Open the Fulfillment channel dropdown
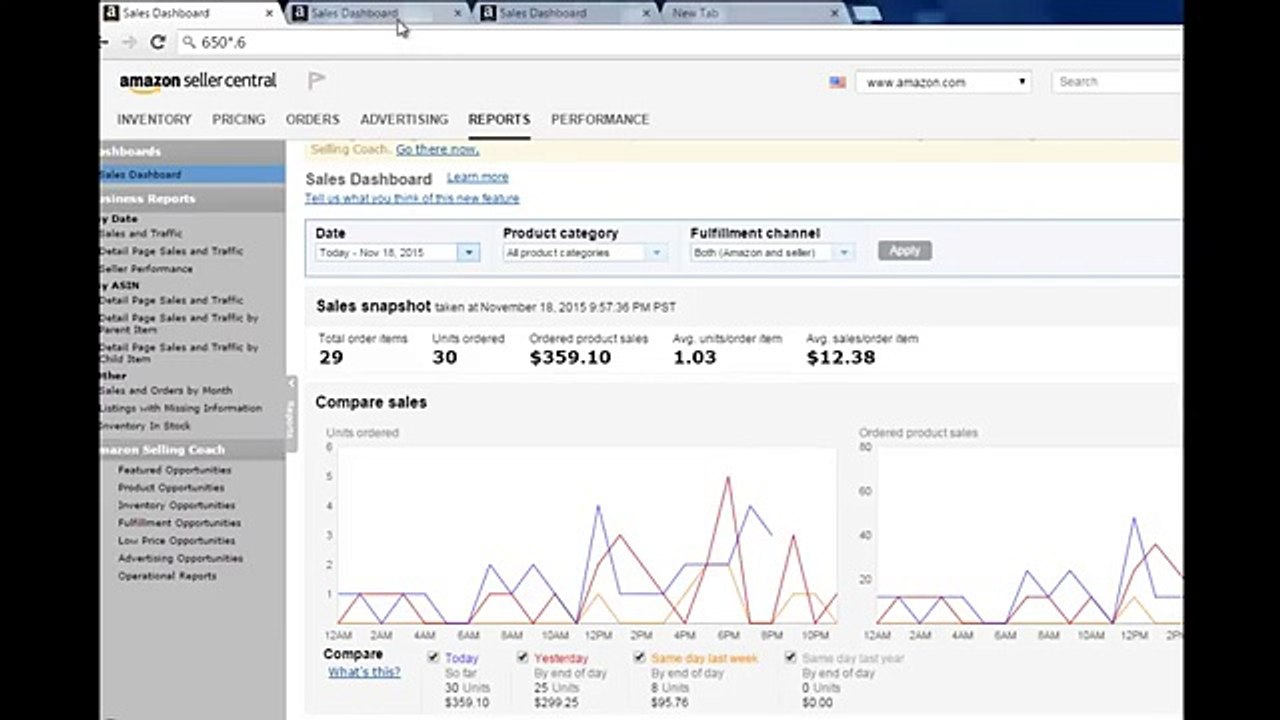The image size is (1280, 720). [x=772, y=253]
